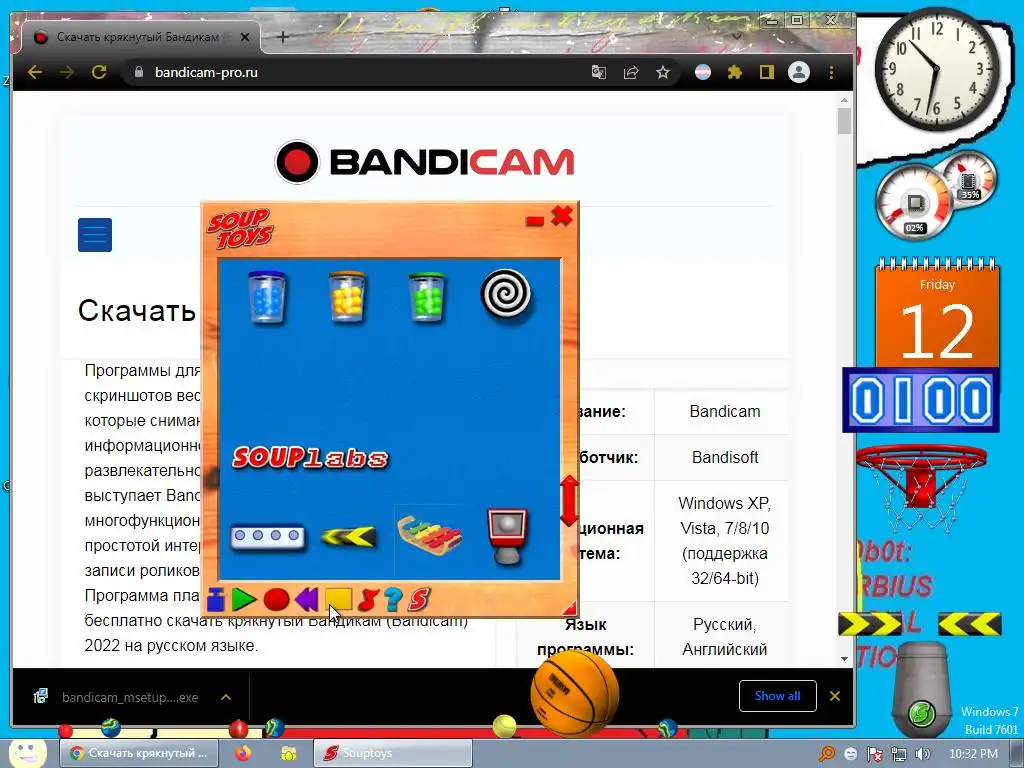The height and width of the screenshot is (768, 1024).
Task: Reload the bandicam-pro.ru page
Action: point(99,72)
